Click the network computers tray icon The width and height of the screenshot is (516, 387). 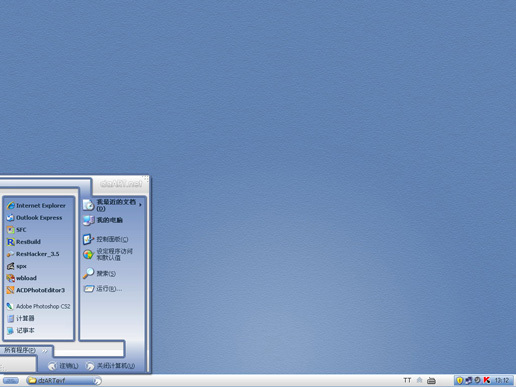click(469, 380)
